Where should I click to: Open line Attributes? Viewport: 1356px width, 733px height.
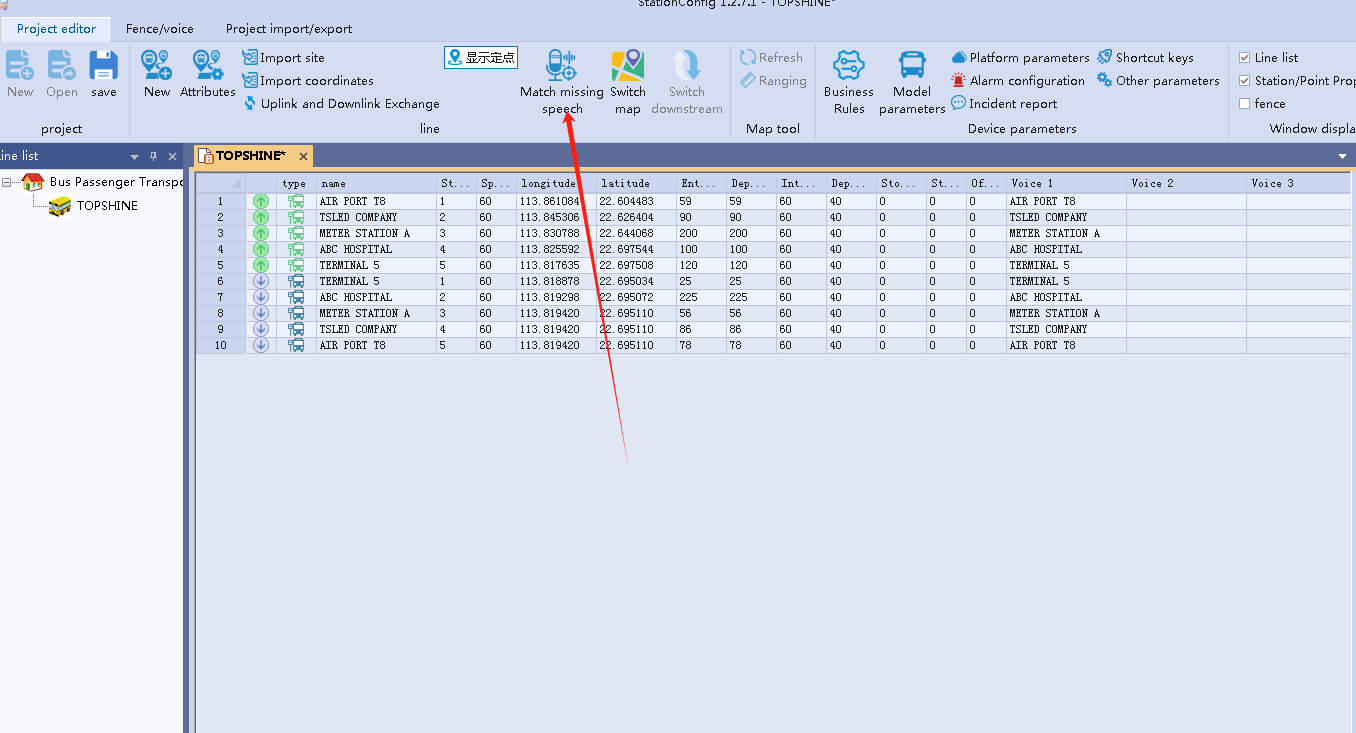pos(207,67)
